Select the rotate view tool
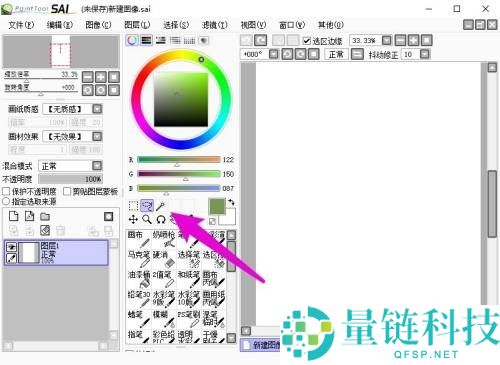 pos(161,219)
